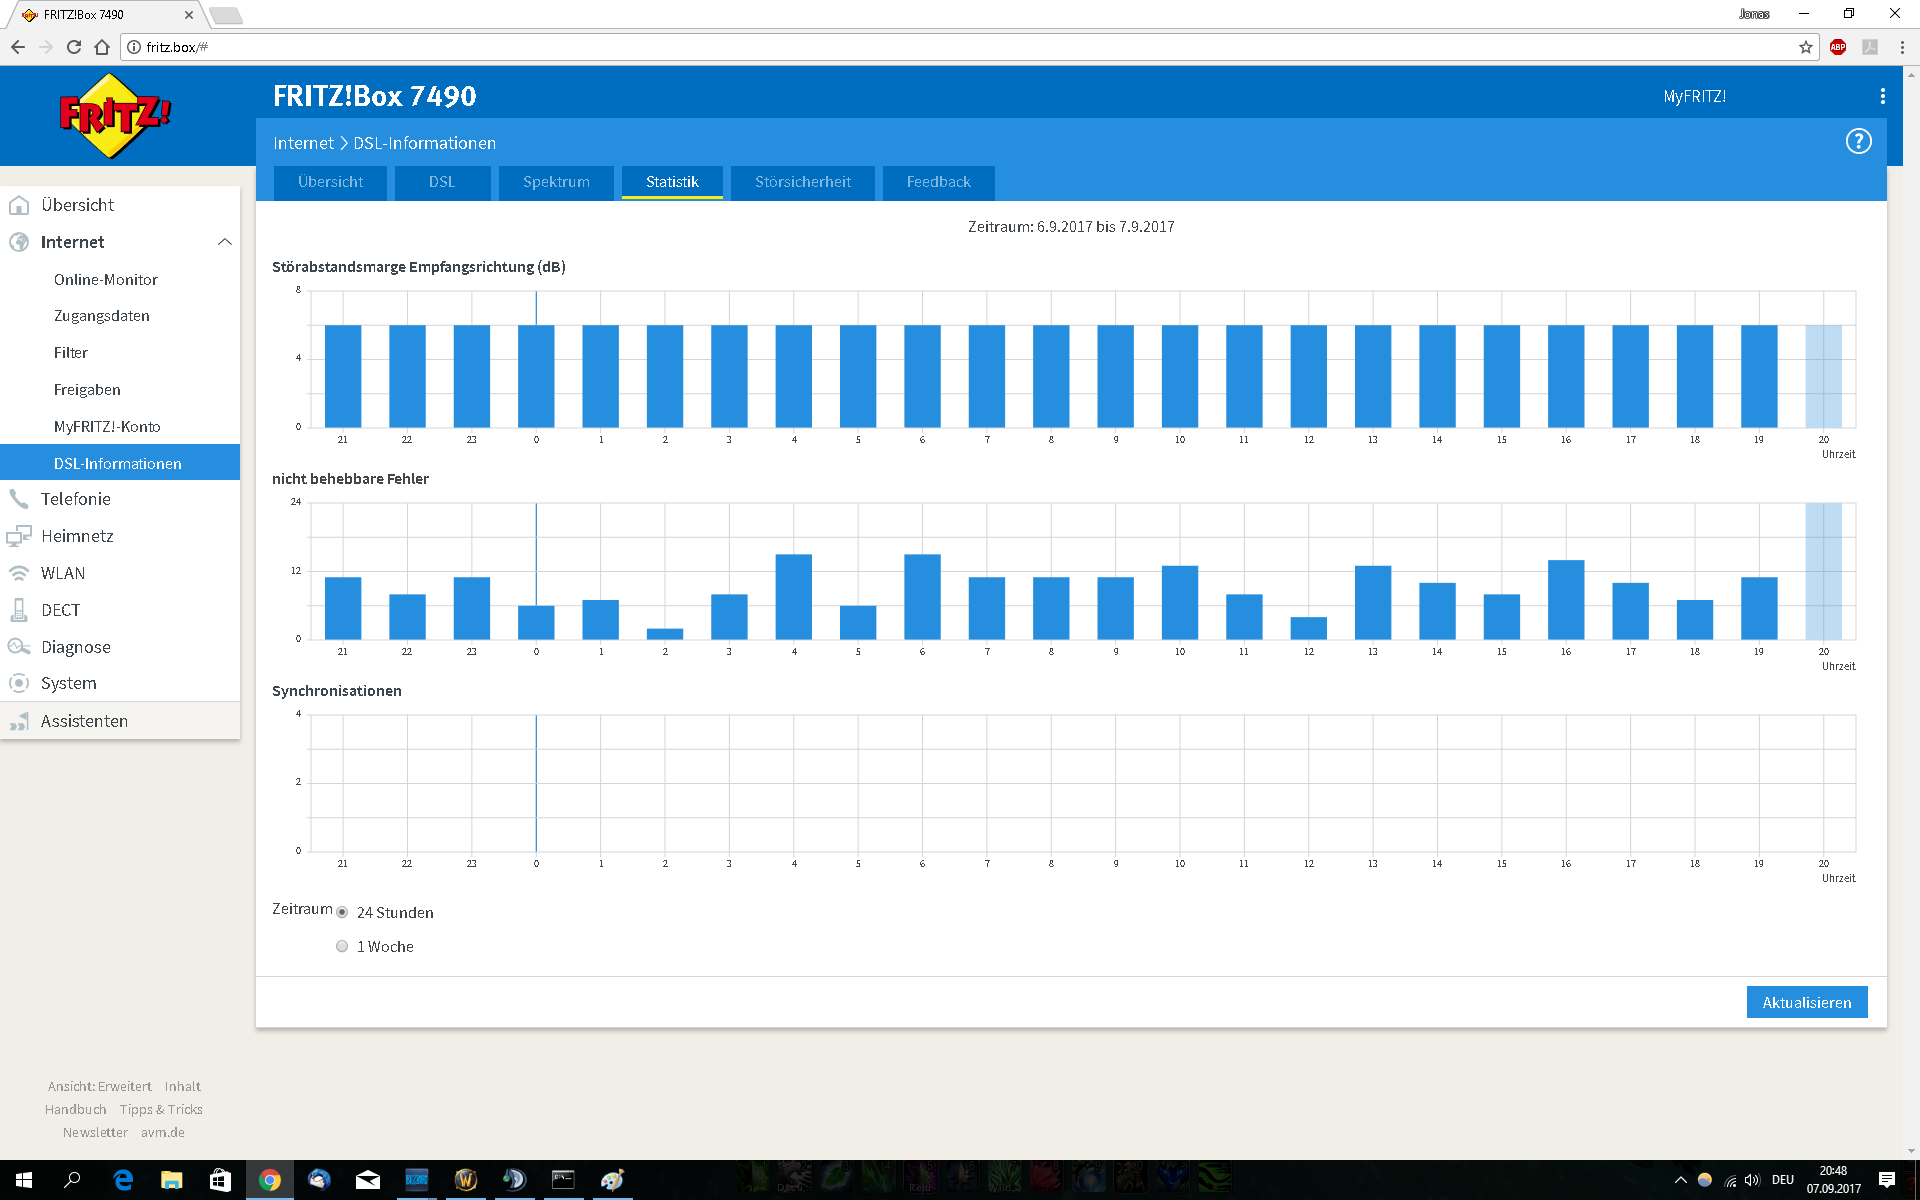Bookmark page with the star icon
This screenshot has width=1920, height=1200.
pyautogui.click(x=1806, y=47)
